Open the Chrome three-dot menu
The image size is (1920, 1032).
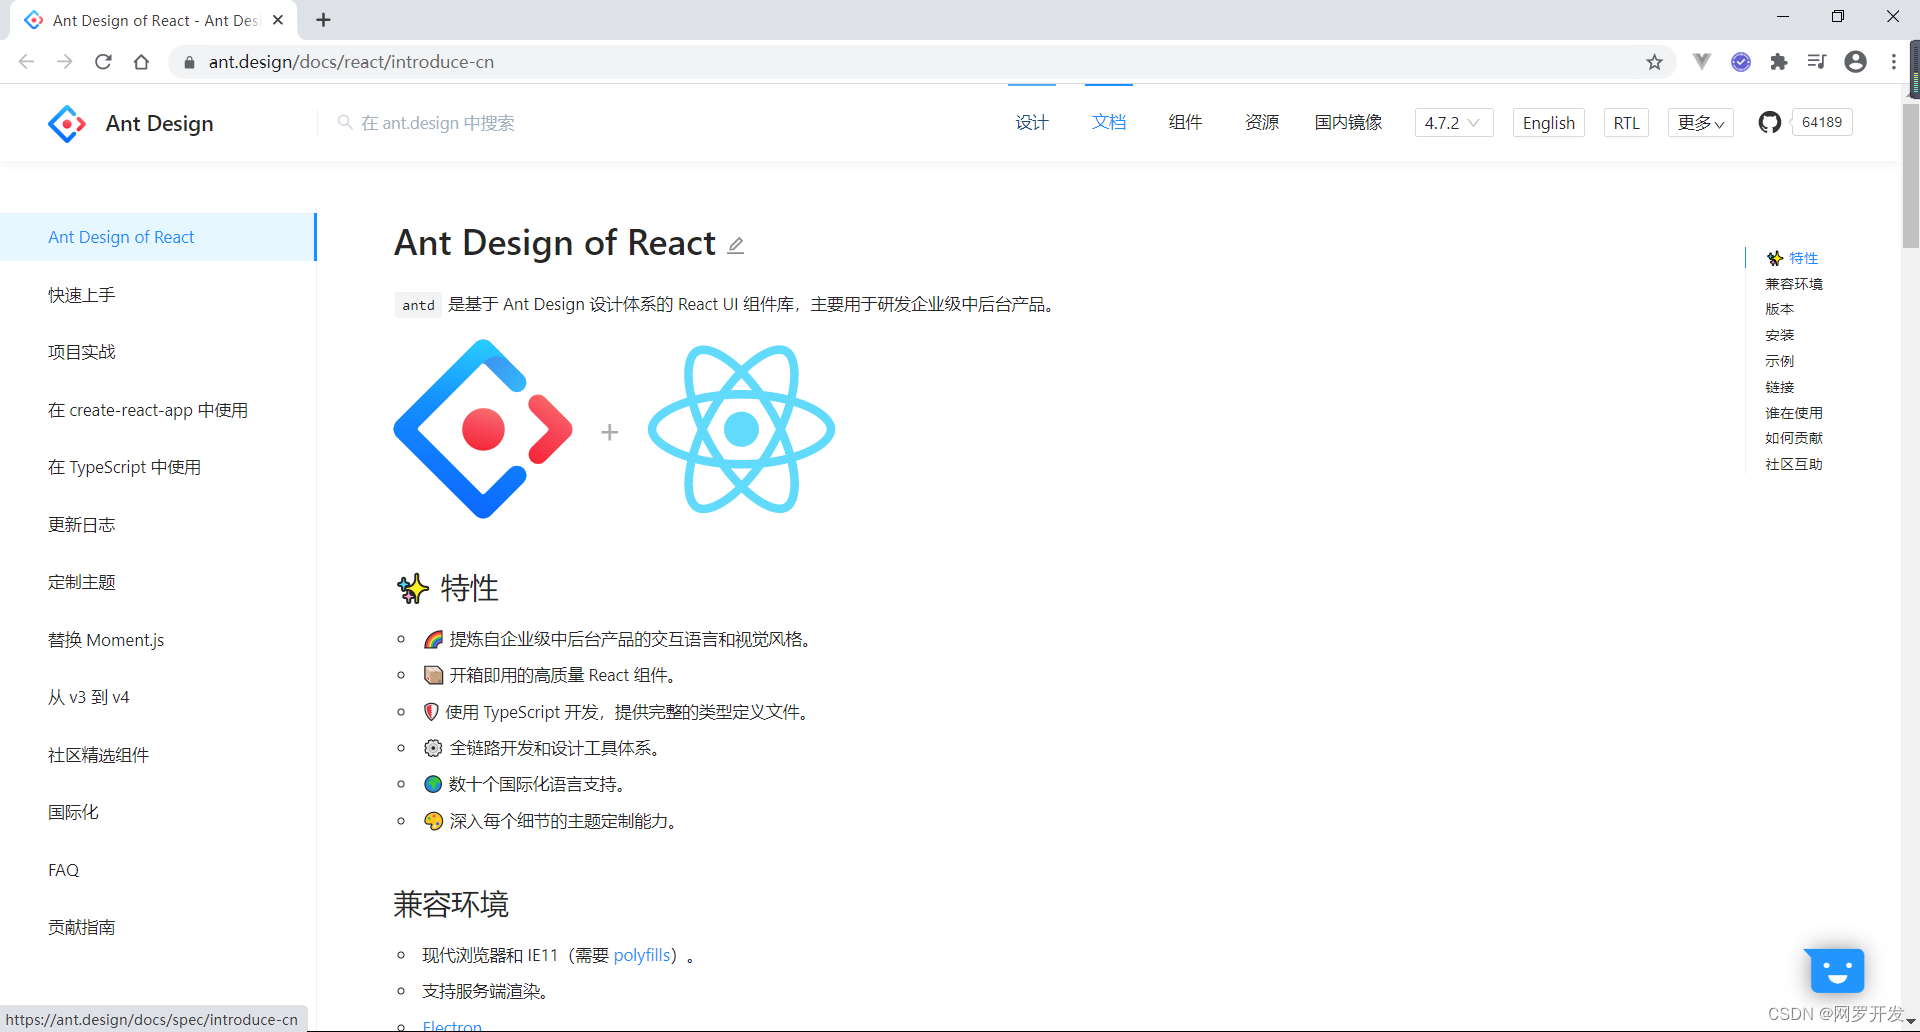[x=1894, y=62]
